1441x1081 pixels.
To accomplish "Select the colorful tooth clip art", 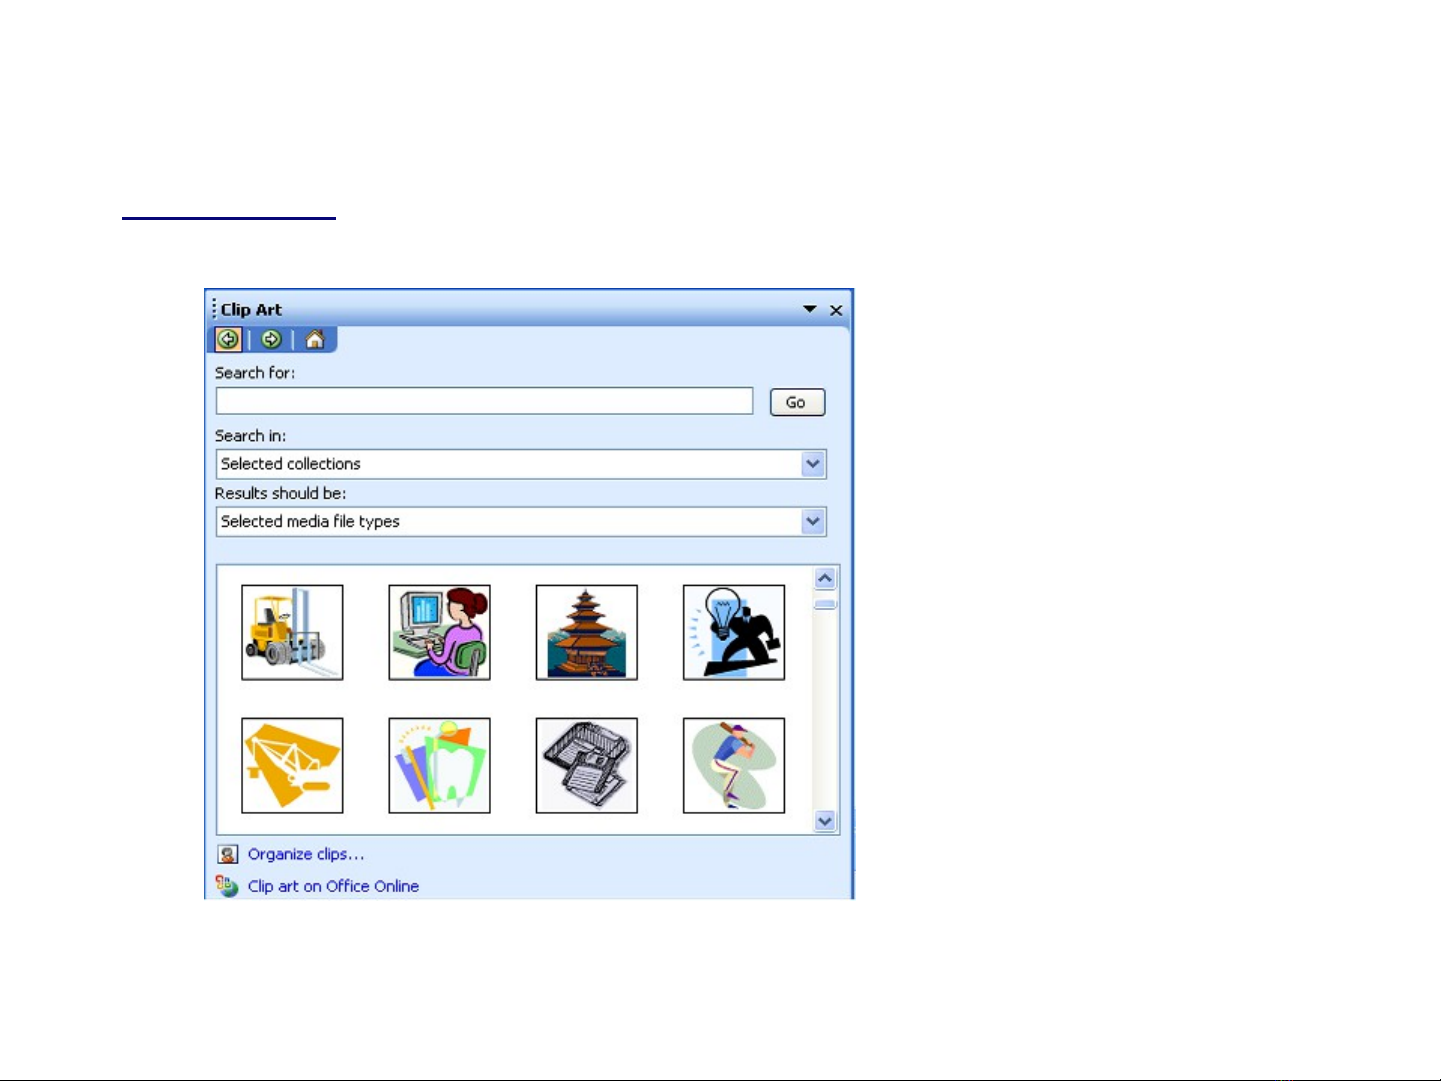I will [439, 766].
